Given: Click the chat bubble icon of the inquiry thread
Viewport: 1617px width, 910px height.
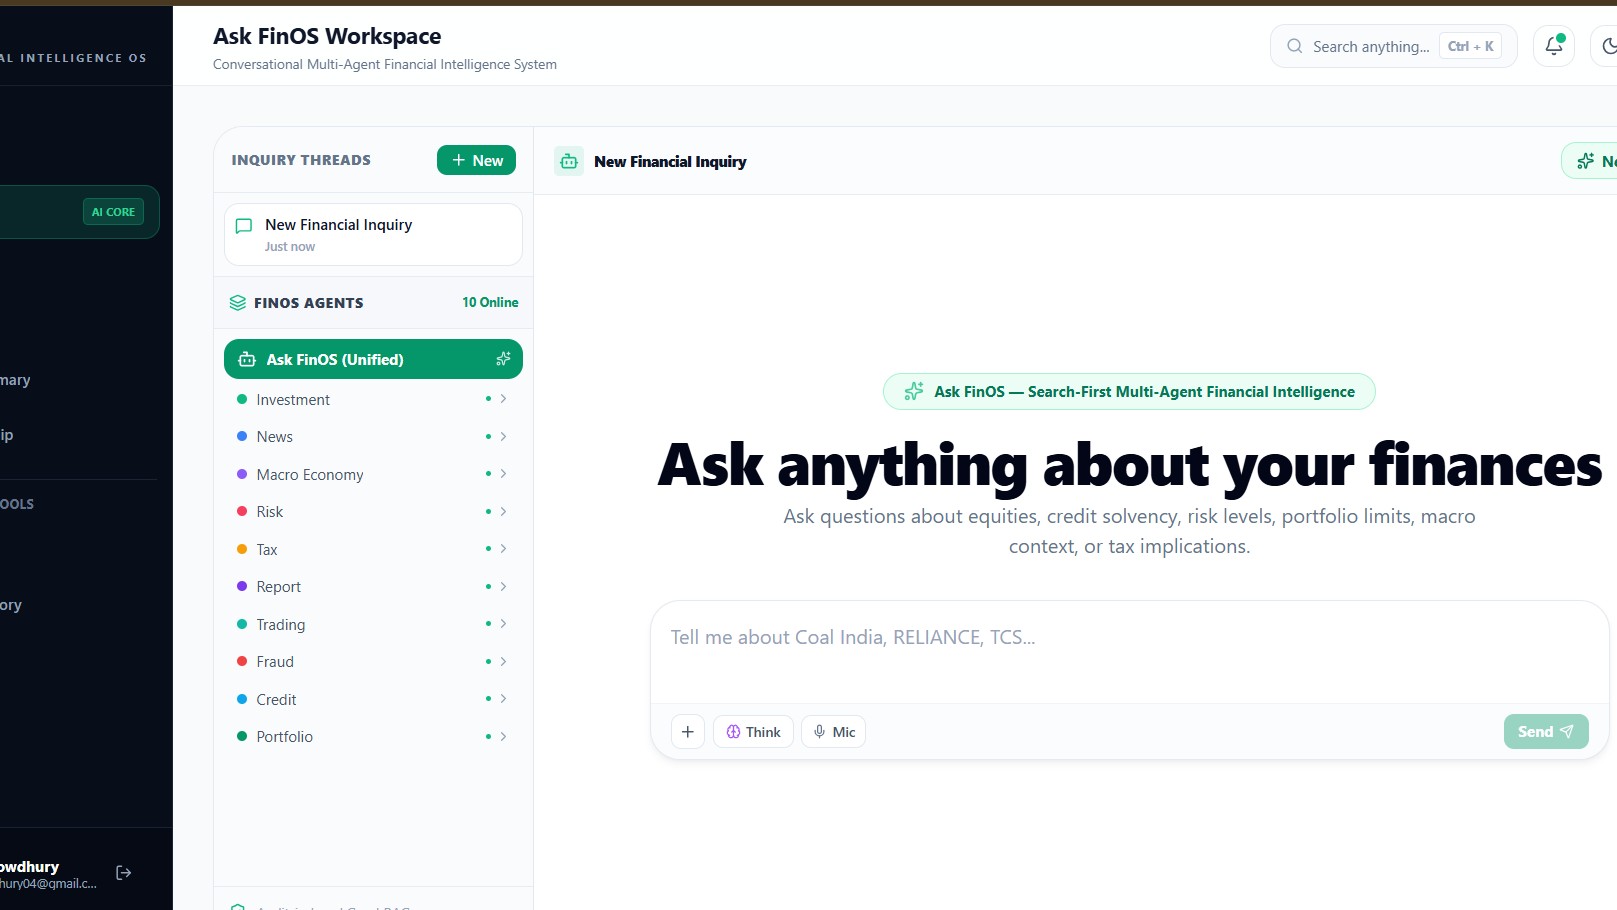Looking at the screenshot, I should tap(243, 226).
